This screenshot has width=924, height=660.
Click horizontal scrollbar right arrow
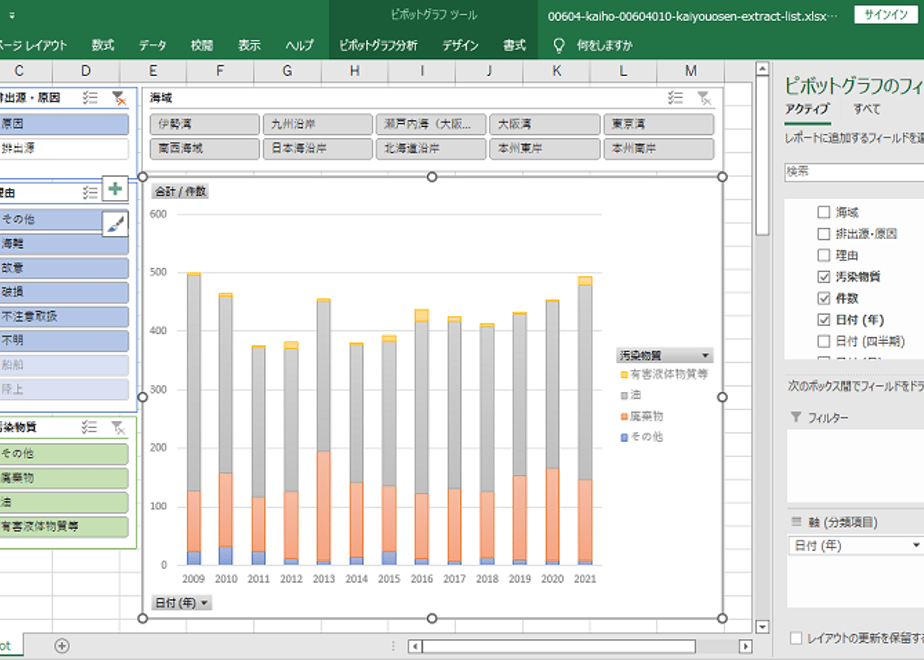[x=745, y=646]
